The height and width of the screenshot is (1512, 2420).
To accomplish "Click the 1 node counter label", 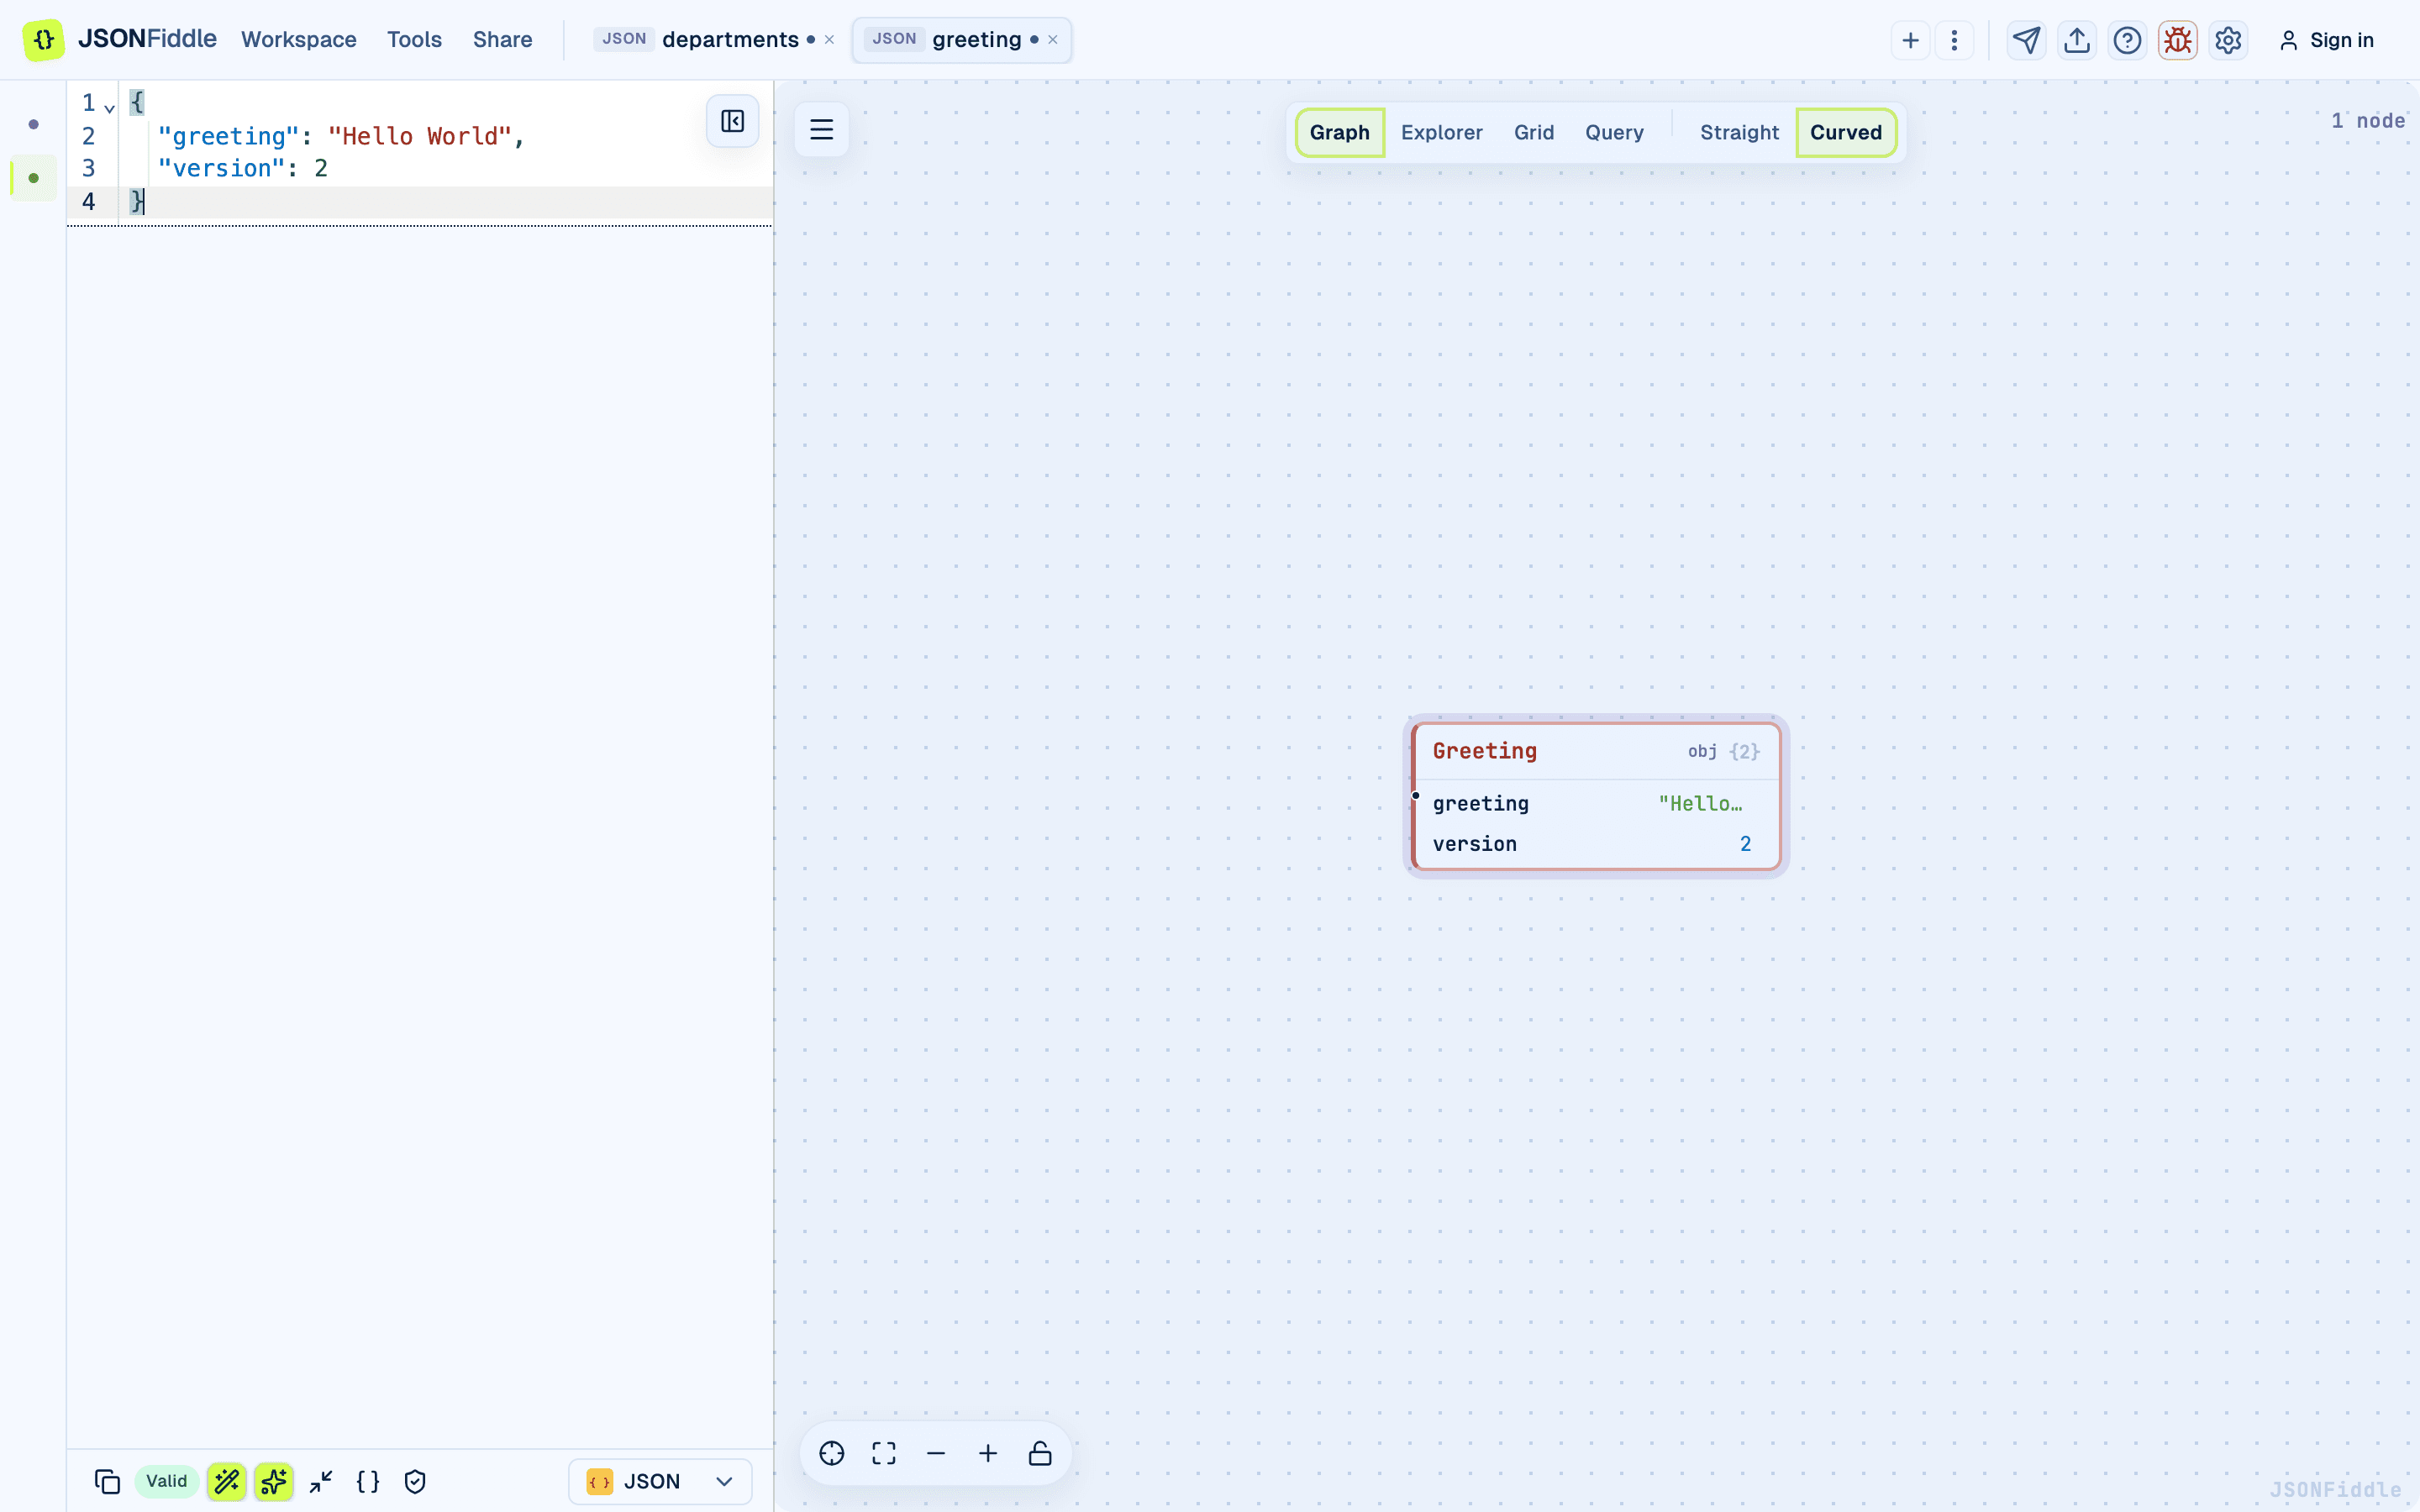I will pos(2367,121).
